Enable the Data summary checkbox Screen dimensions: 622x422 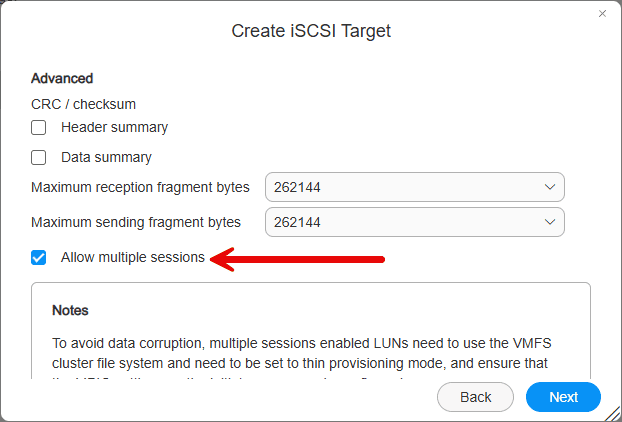[38, 157]
